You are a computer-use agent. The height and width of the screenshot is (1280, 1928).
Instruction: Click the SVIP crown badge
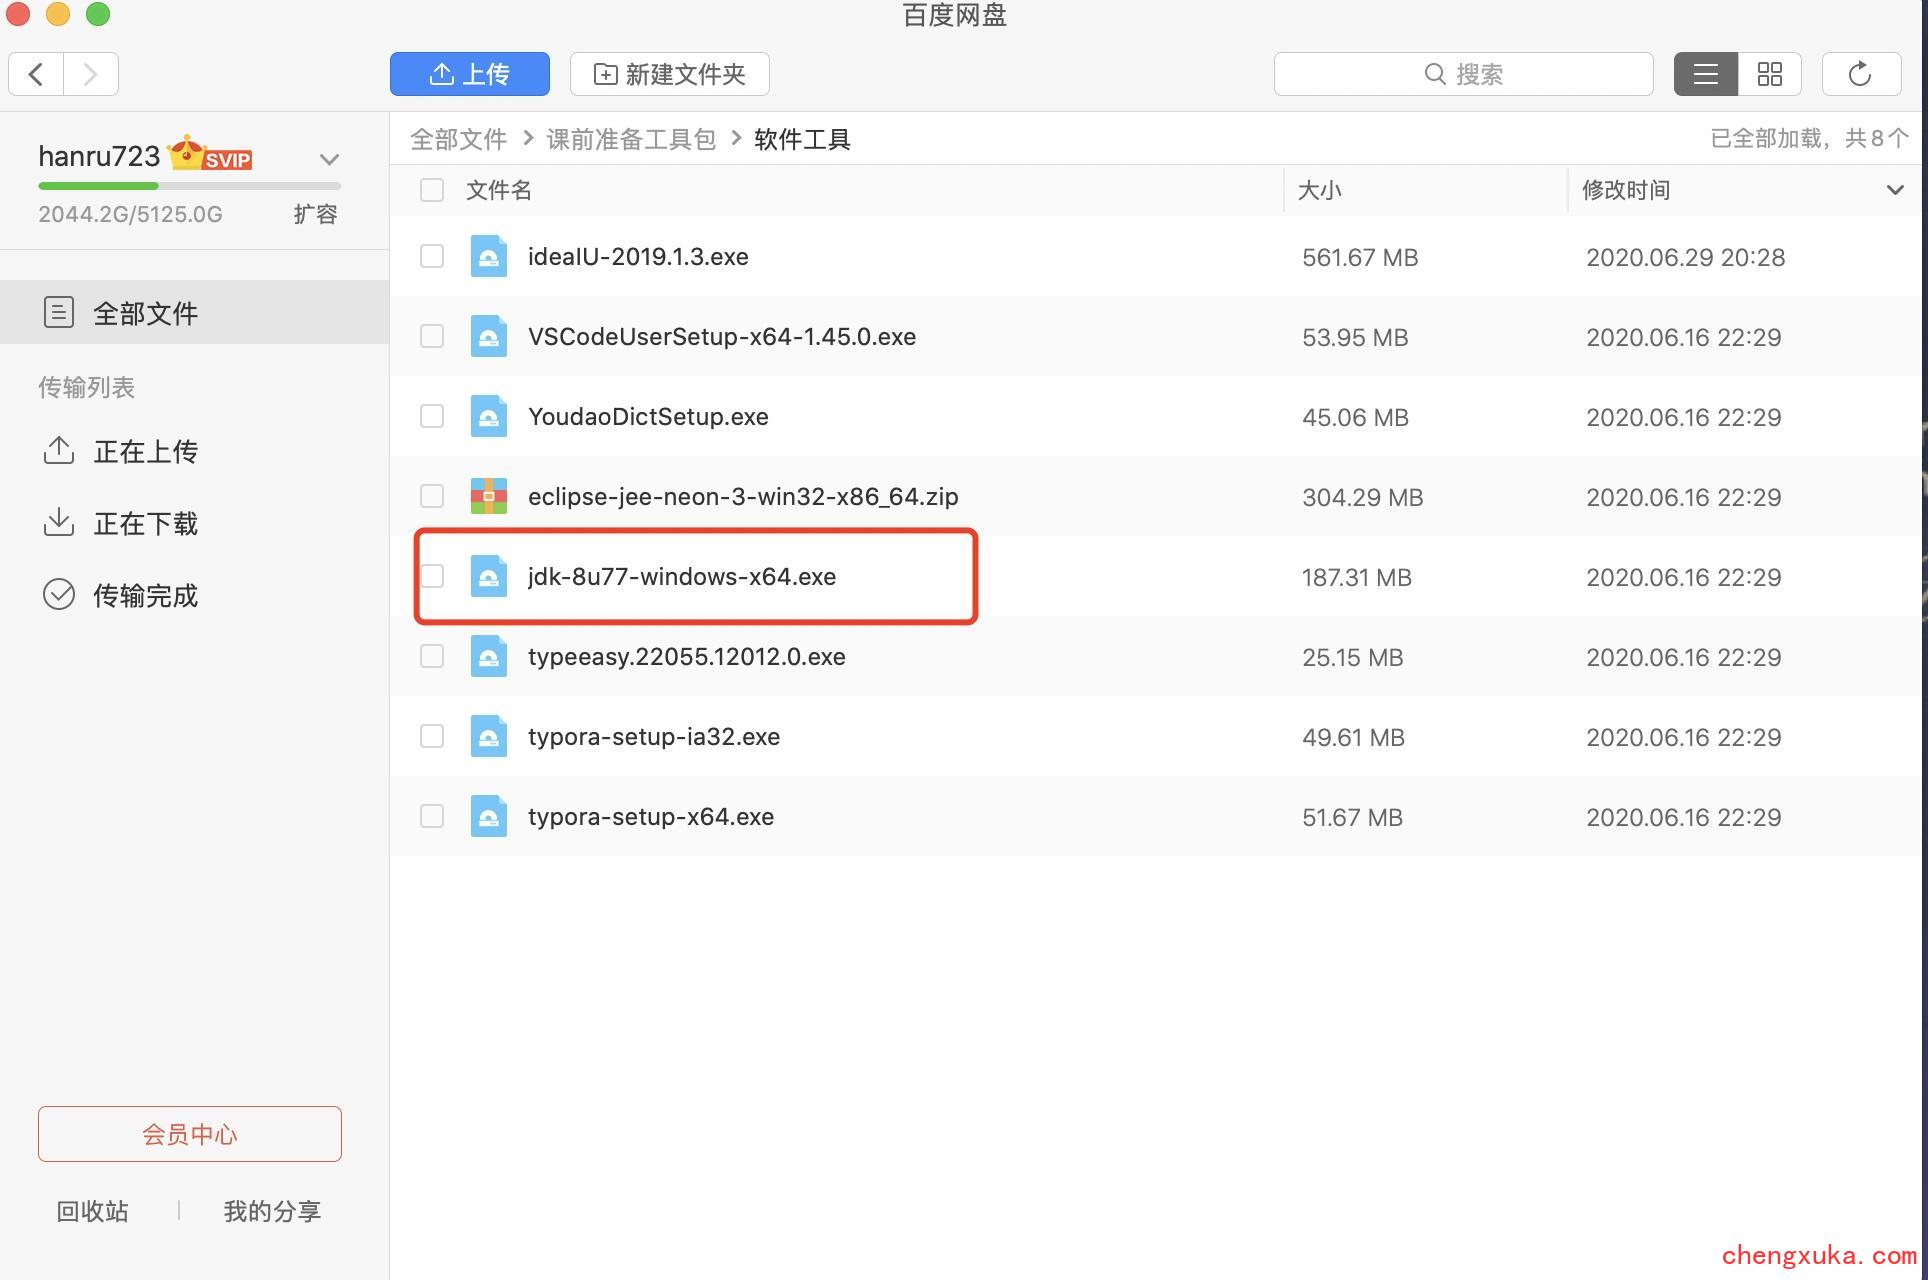click(210, 155)
